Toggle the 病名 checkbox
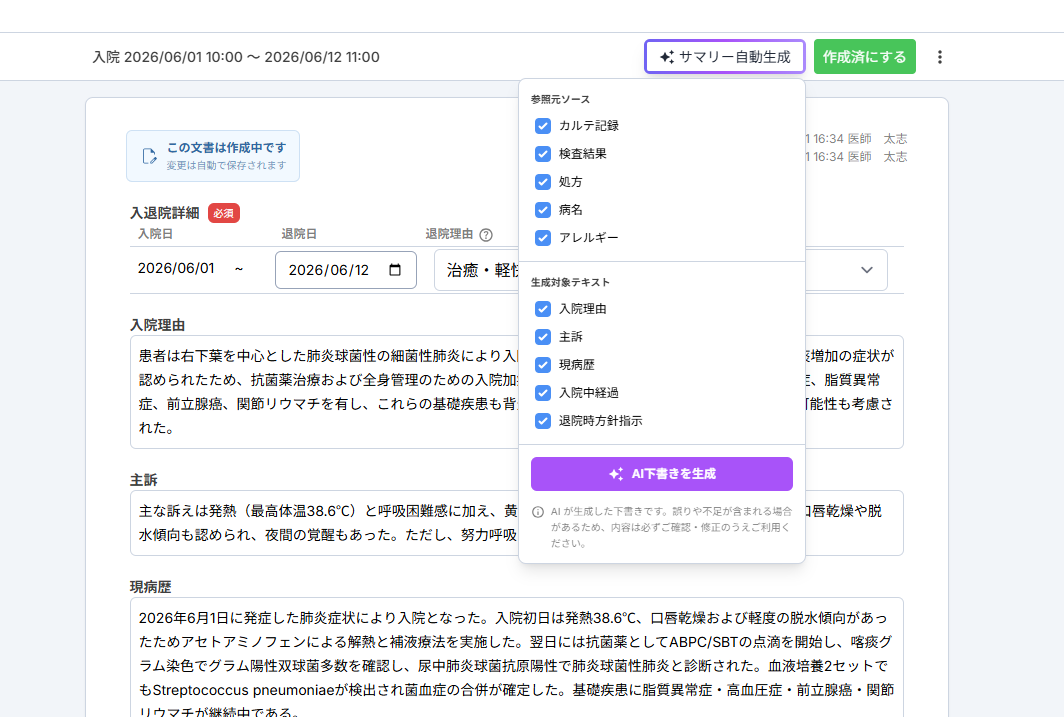1064x717 pixels. pyautogui.click(x=543, y=210)
